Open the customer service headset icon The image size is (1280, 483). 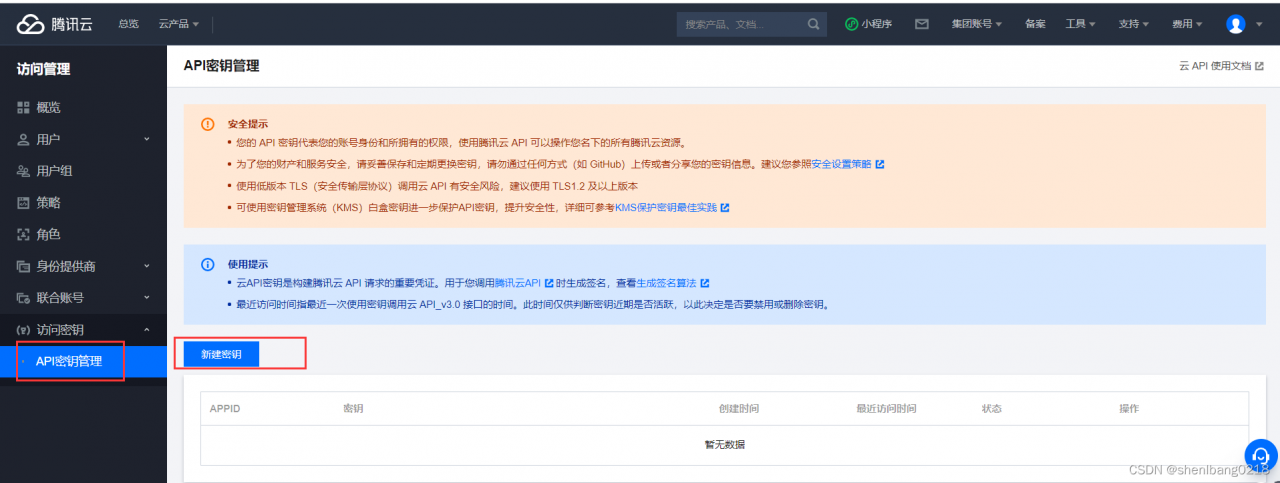coord(1260,457)
